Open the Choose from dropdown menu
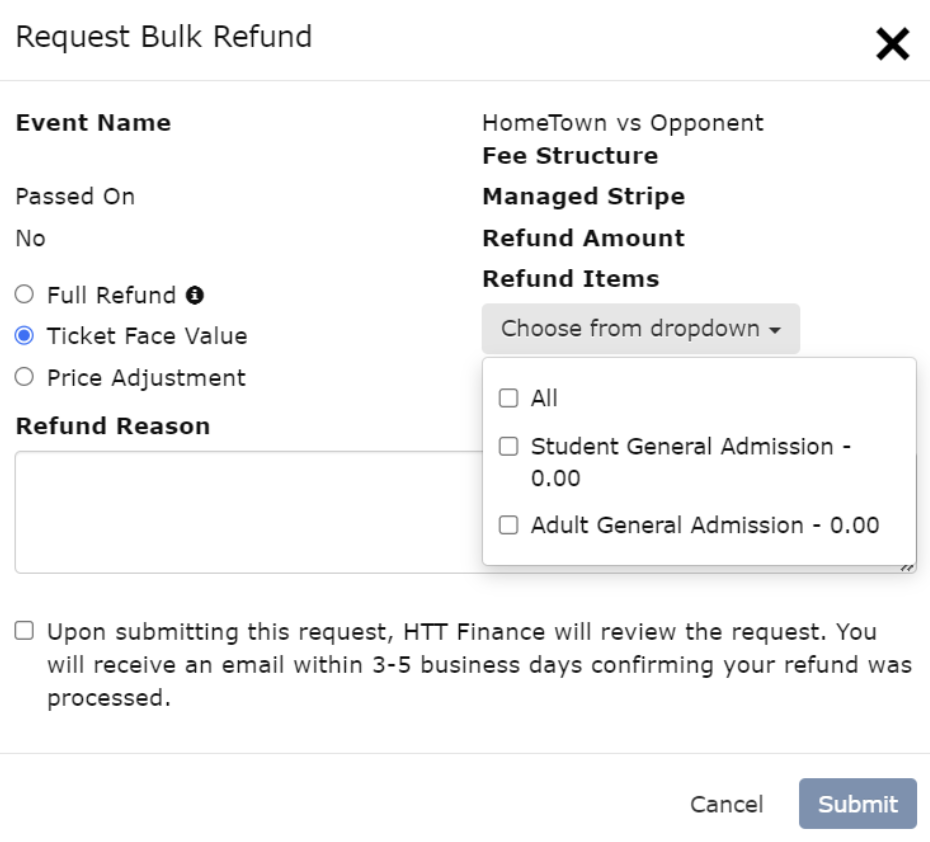Image resolution: width=930 pixels, height=842 pixels. 640,329
